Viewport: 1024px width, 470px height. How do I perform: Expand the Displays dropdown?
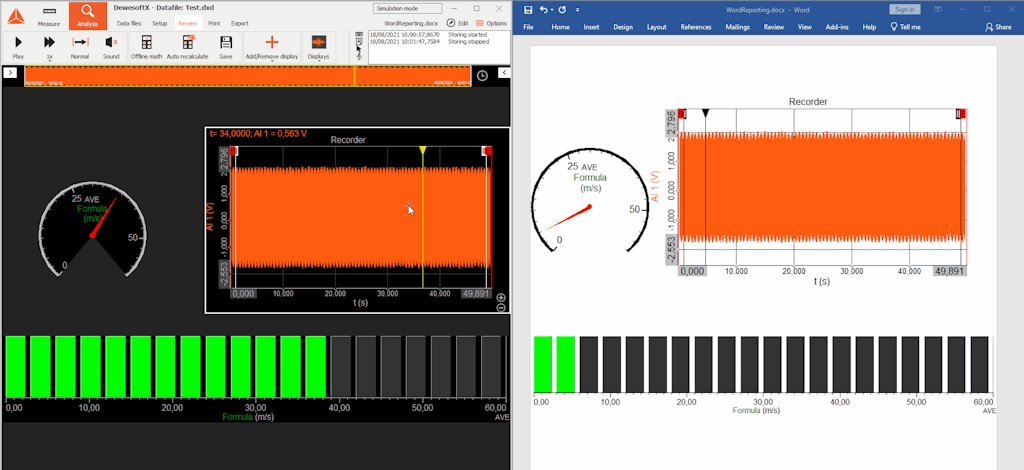click(319, 47)
